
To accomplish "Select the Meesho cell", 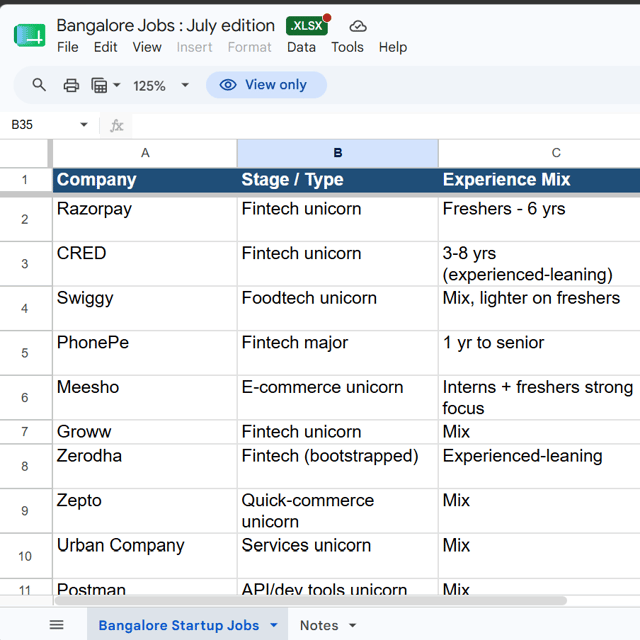I will click(145, 397).
